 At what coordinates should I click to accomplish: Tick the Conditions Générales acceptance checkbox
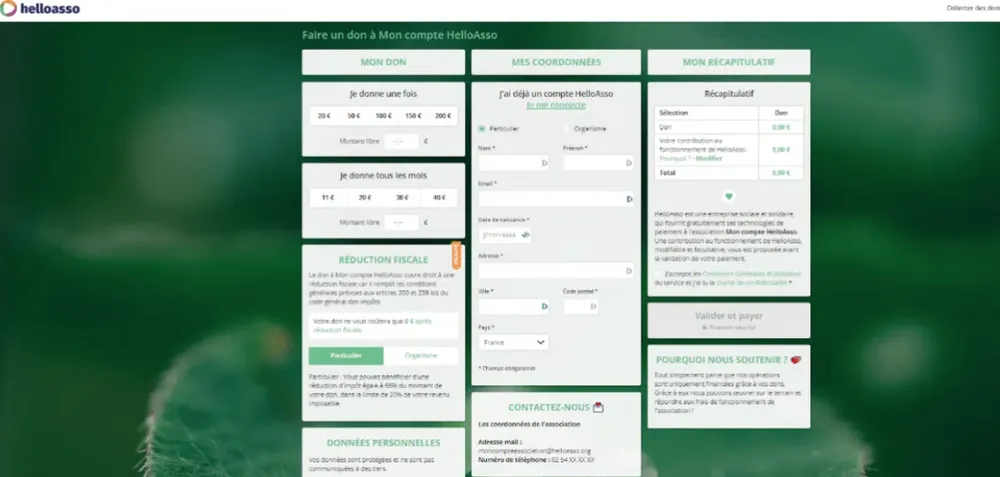pyautogui.click(x=658, y=274)
